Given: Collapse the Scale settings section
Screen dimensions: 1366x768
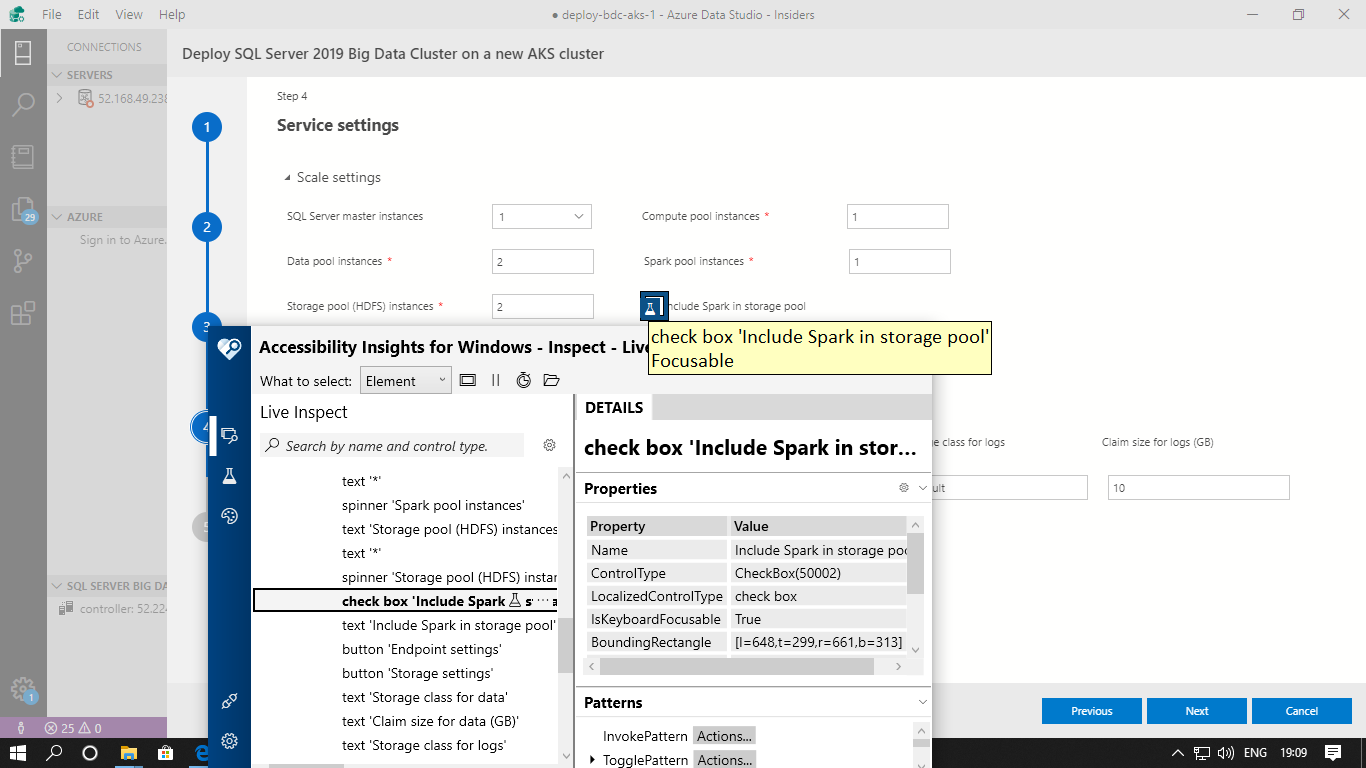Looking at the screenshot, I should point(289,177).
